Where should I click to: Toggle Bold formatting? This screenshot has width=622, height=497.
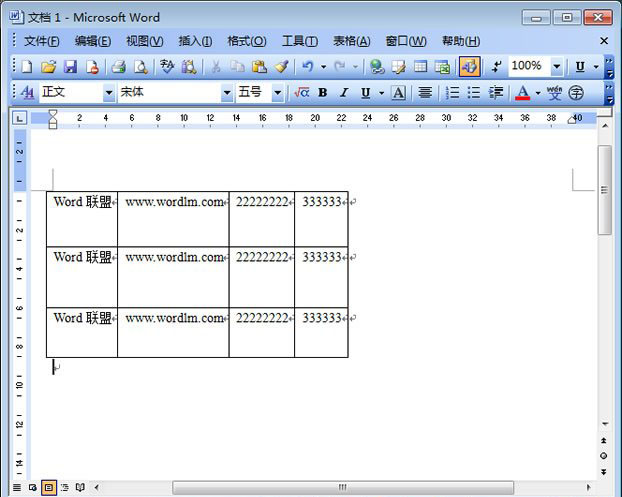tap(323, 93)
